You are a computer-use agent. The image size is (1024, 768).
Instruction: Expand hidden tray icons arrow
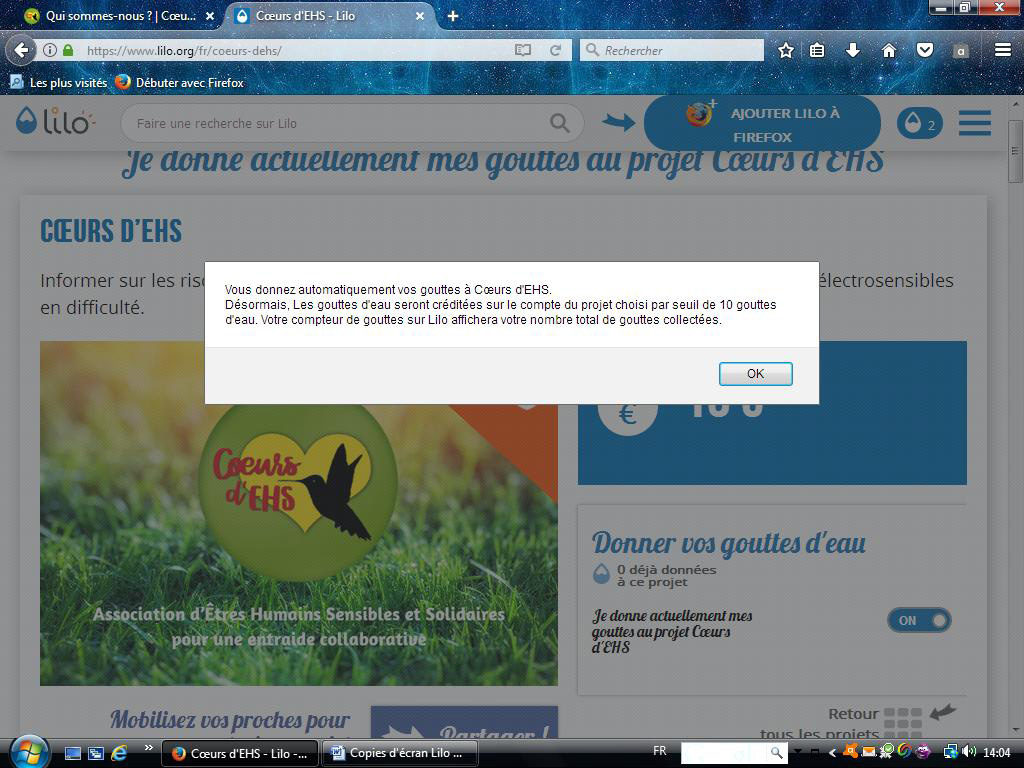[x=832, y=753]
